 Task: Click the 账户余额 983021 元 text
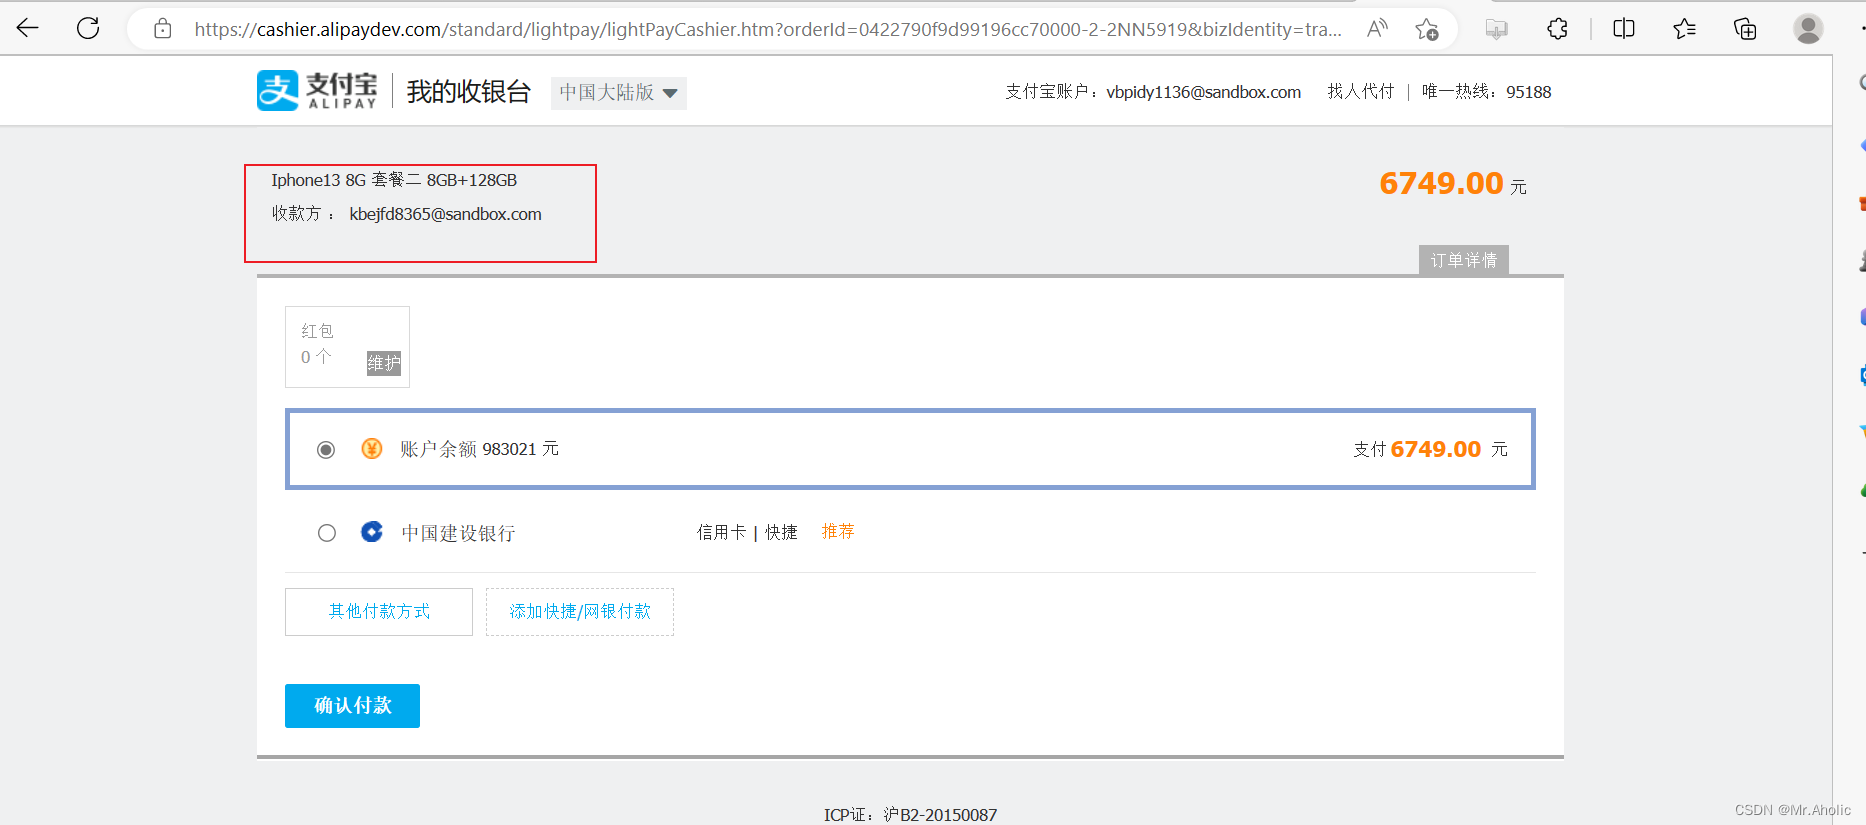tap(479, 449)
